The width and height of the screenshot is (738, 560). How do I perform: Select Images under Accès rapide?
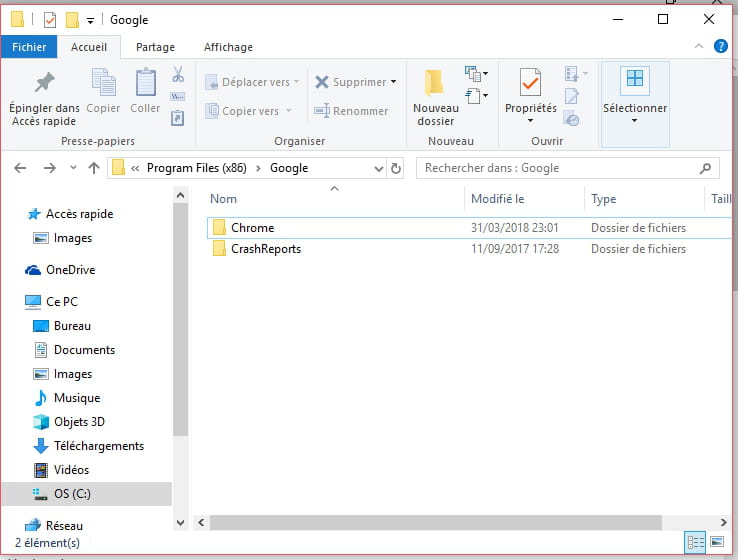tap(72, 238)
